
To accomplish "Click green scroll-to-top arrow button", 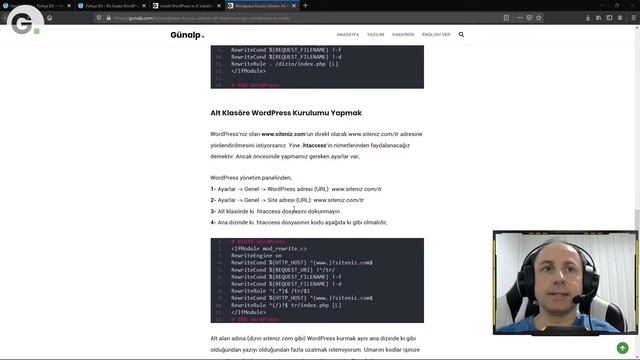I will [622, 348].
